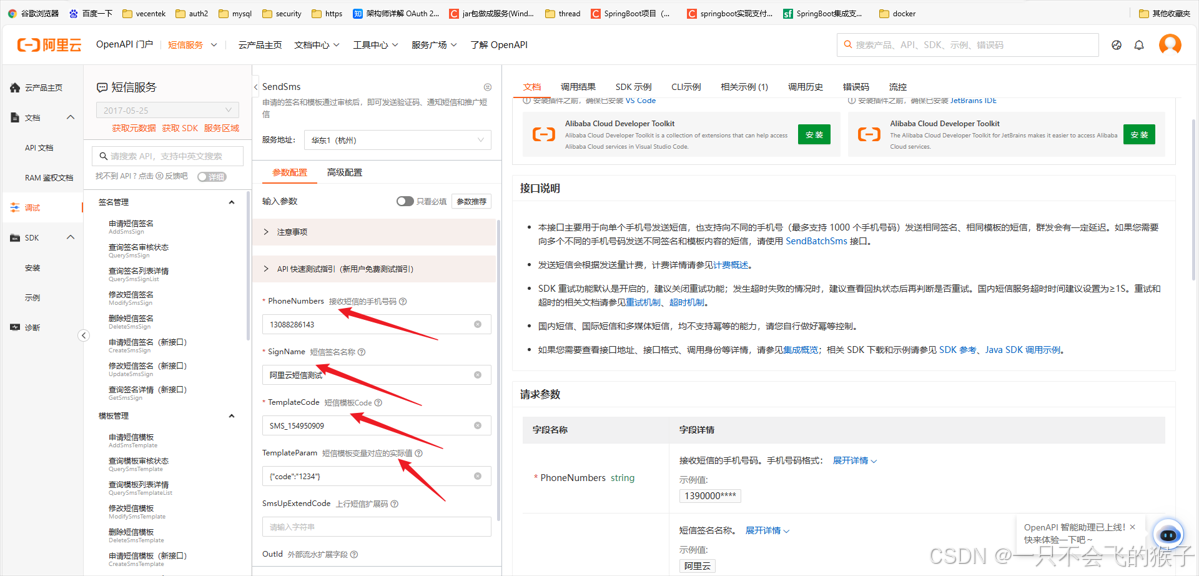Switch to the 调用结果 tab
The image size is (1199, 576).
point(578,86)
